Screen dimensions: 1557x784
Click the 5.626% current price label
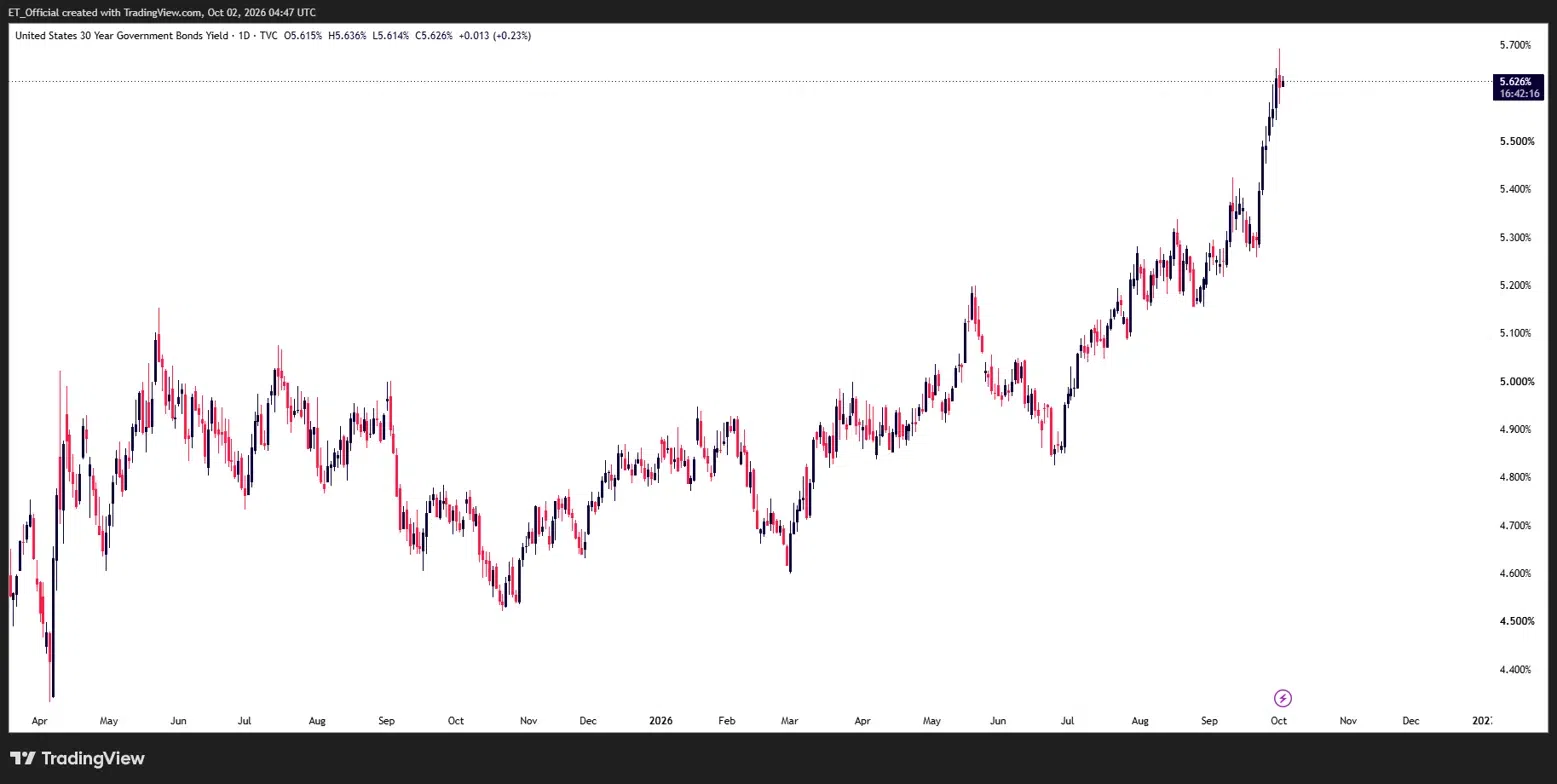pyautogui.click(x=1515, y=81)
